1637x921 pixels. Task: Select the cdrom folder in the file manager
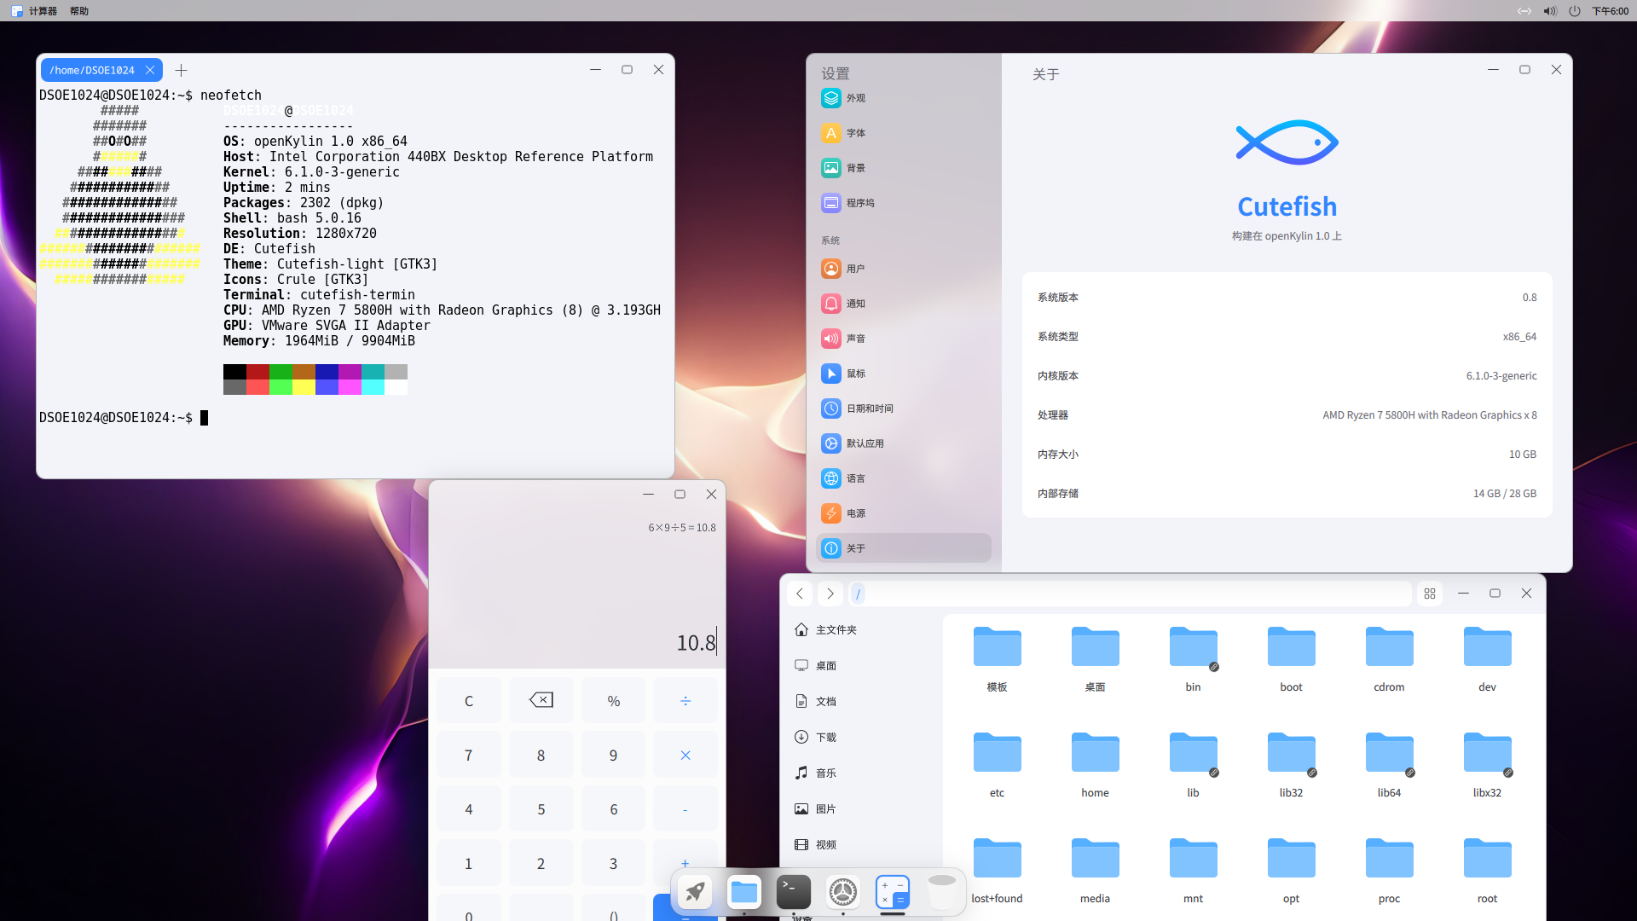coord(1389,659)
